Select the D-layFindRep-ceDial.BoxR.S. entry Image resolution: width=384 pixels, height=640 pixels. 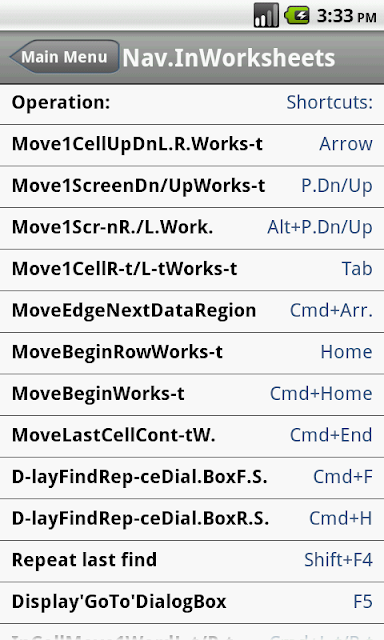(192, 520)
